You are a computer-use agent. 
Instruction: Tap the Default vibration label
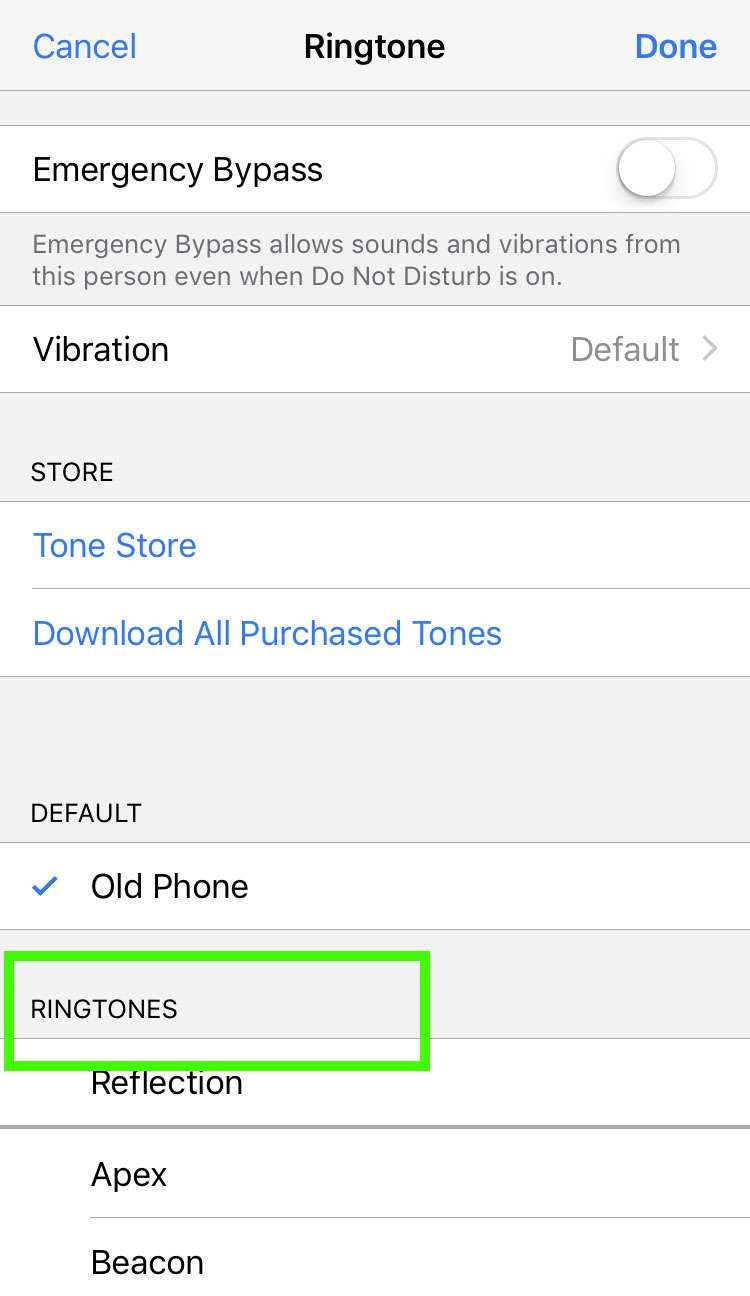[x=624, y=349]
